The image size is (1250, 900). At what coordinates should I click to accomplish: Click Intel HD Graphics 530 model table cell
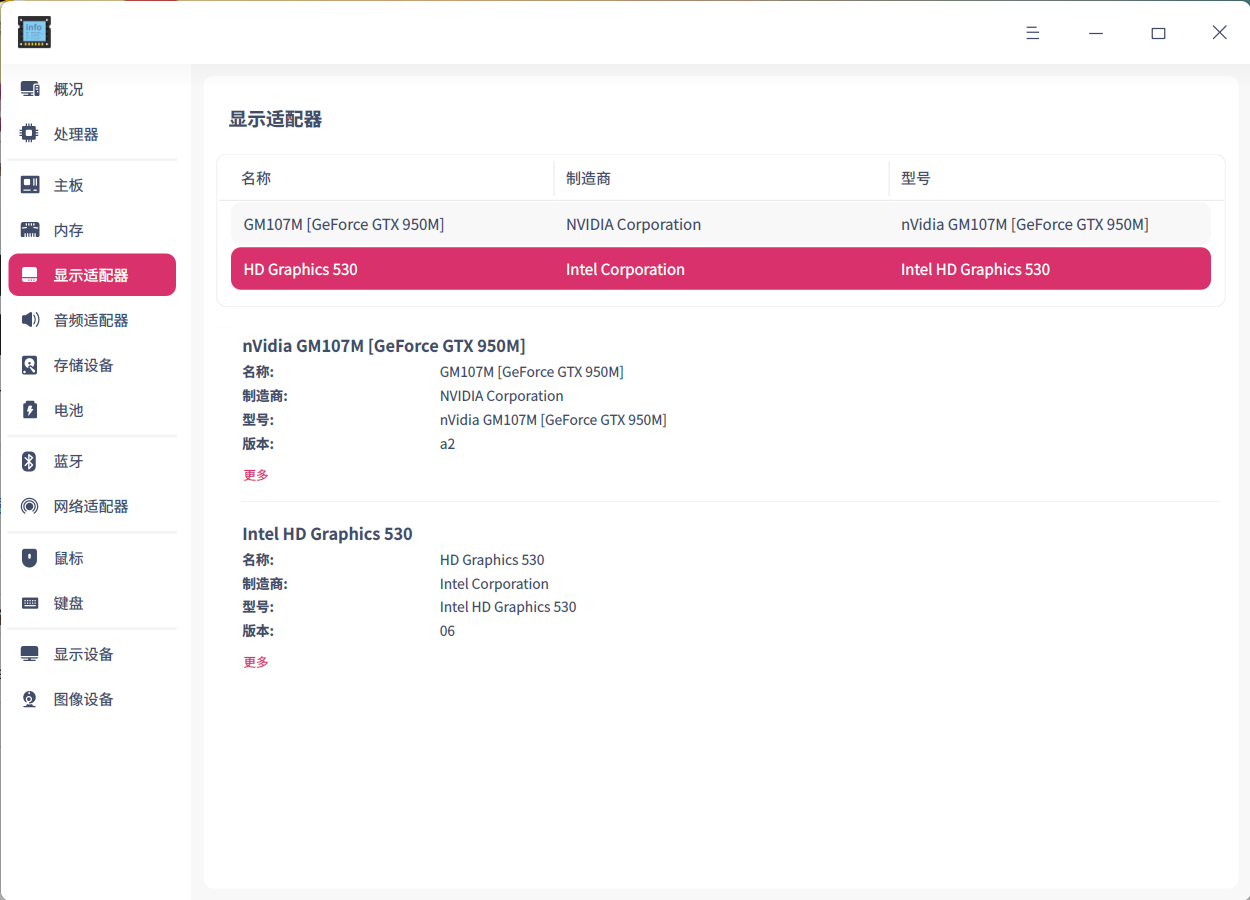point(975,269)
